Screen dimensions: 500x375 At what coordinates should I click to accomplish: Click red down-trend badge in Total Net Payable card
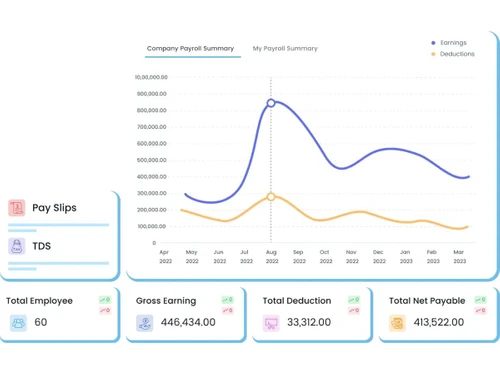[x=481, y=310]
